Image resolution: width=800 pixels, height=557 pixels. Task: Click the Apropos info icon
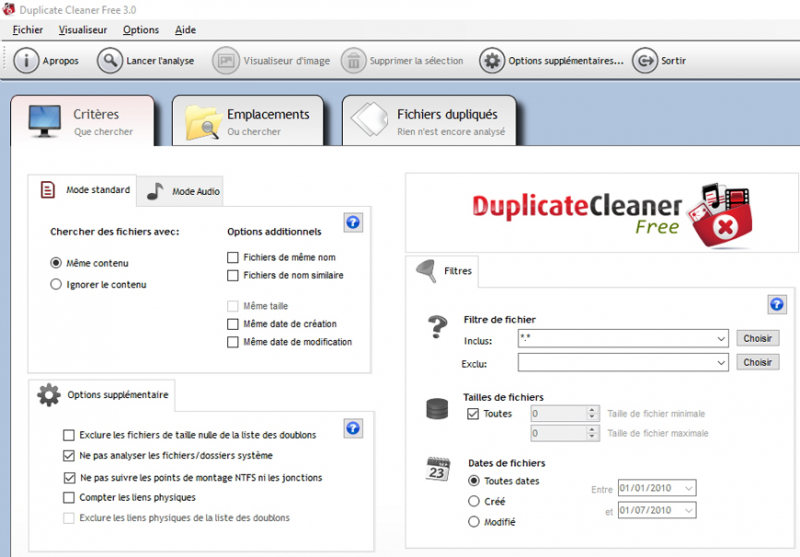(x=26, y=61)
